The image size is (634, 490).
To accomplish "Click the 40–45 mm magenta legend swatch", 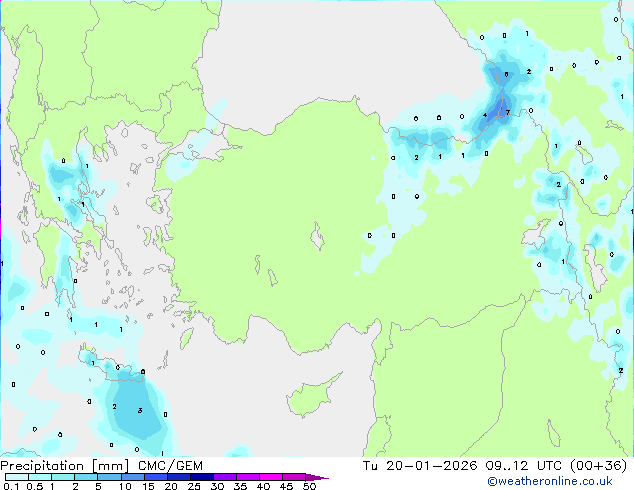I will (x=271, y=477).
